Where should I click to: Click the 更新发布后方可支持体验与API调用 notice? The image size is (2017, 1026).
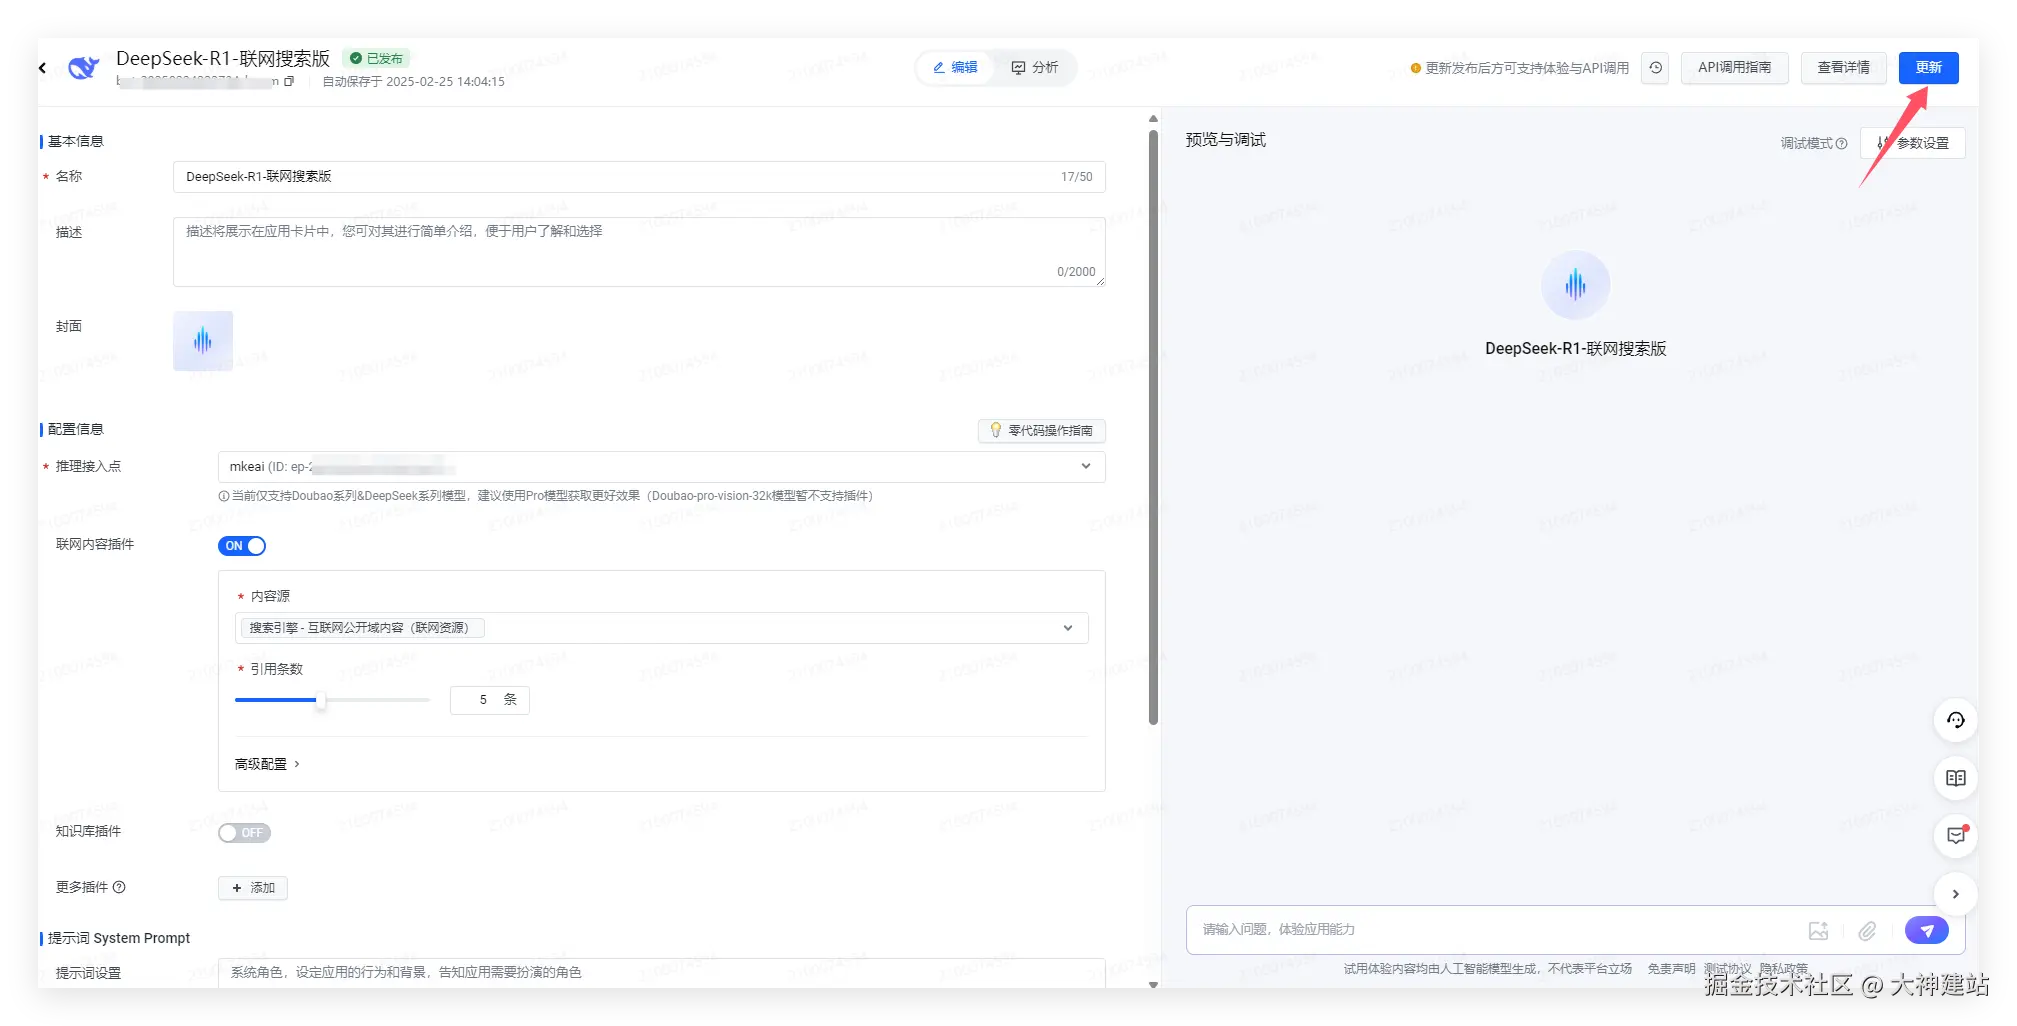1519,68
